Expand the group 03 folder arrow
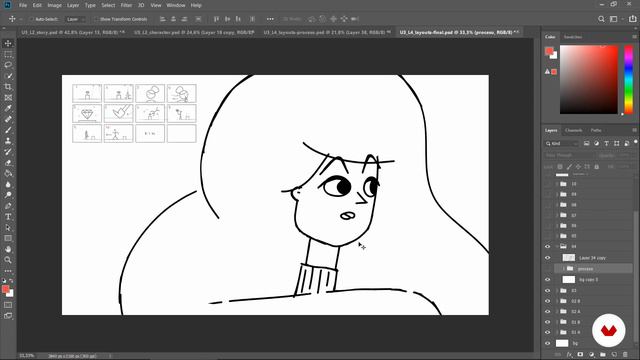Screen dimensions: 640x360 tap(558, 291)
